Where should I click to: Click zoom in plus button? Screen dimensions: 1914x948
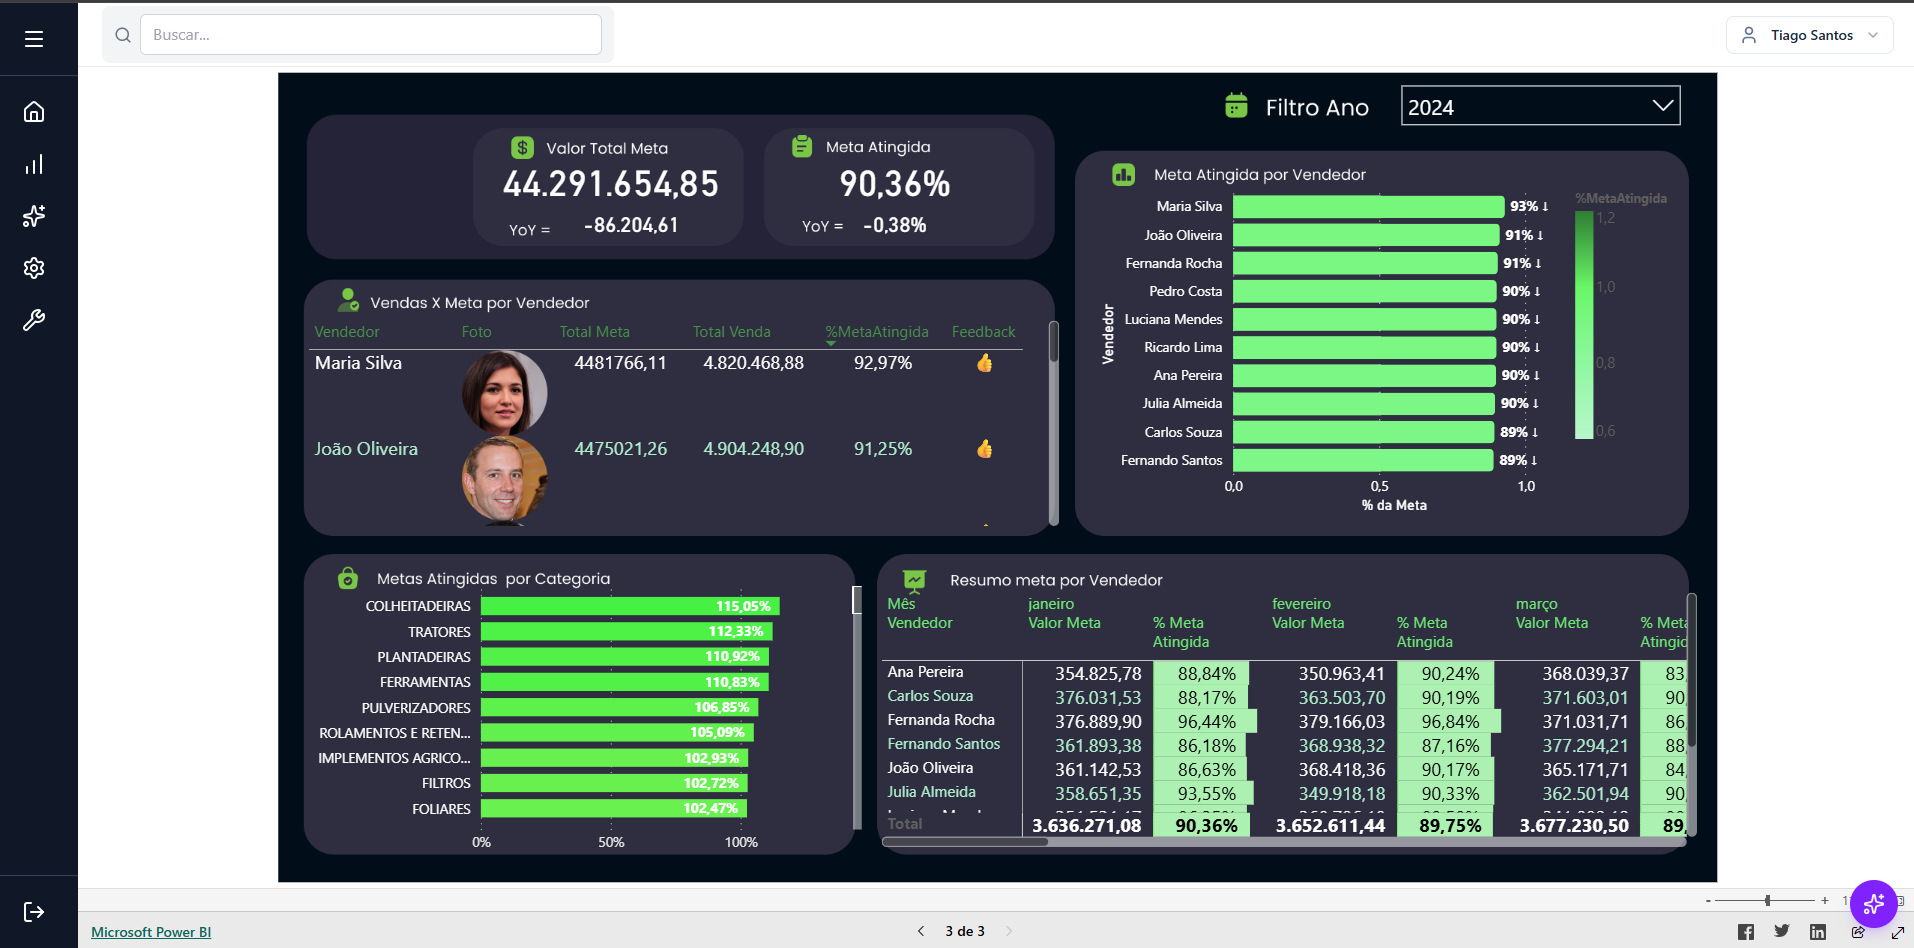click(1825, 901)
